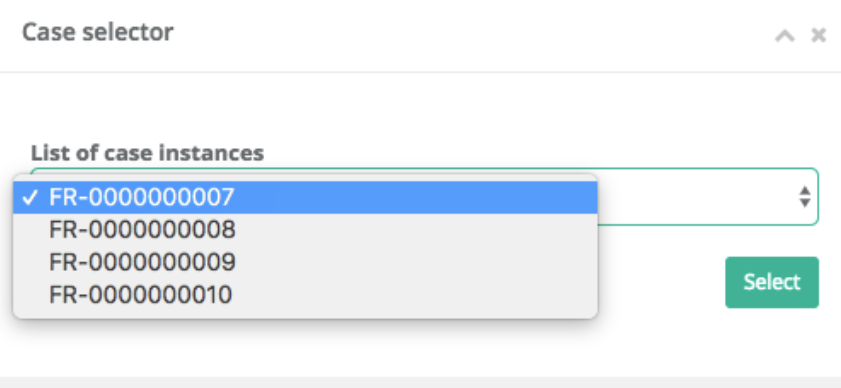841x388 pixels.
Task: Click the Case selector panel title
Action: coord(98,32)
